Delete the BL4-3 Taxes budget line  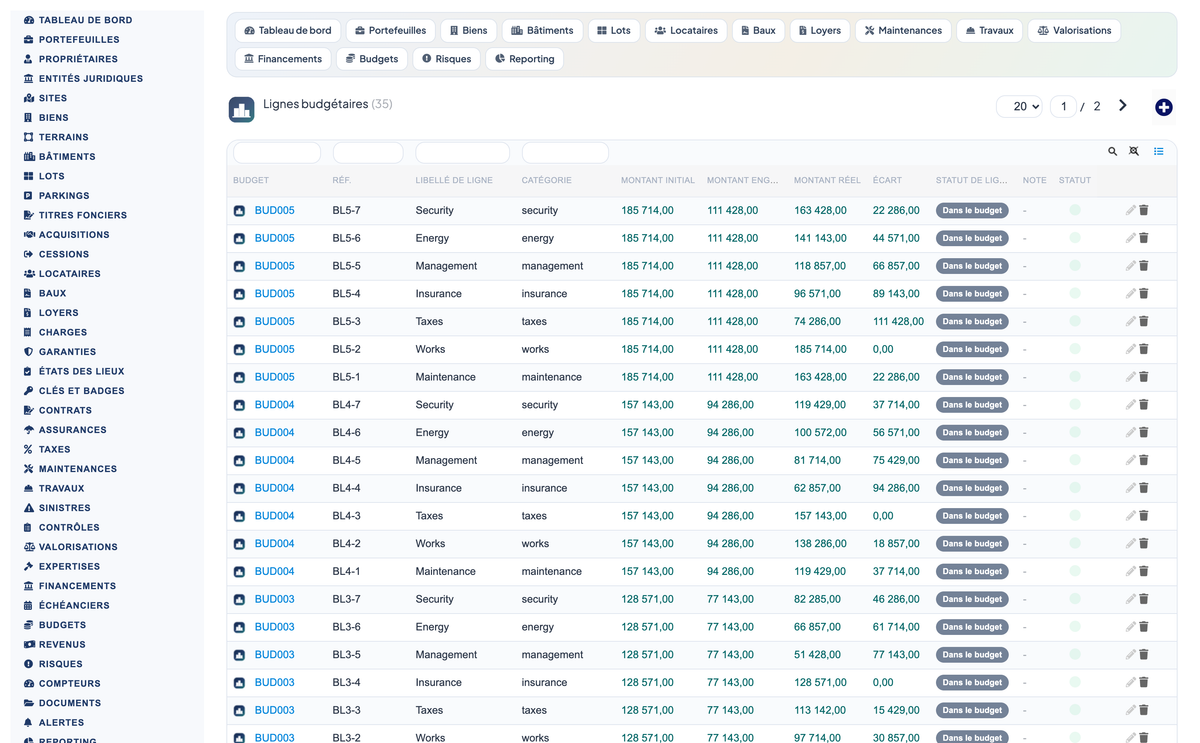tap(1144, 516)
